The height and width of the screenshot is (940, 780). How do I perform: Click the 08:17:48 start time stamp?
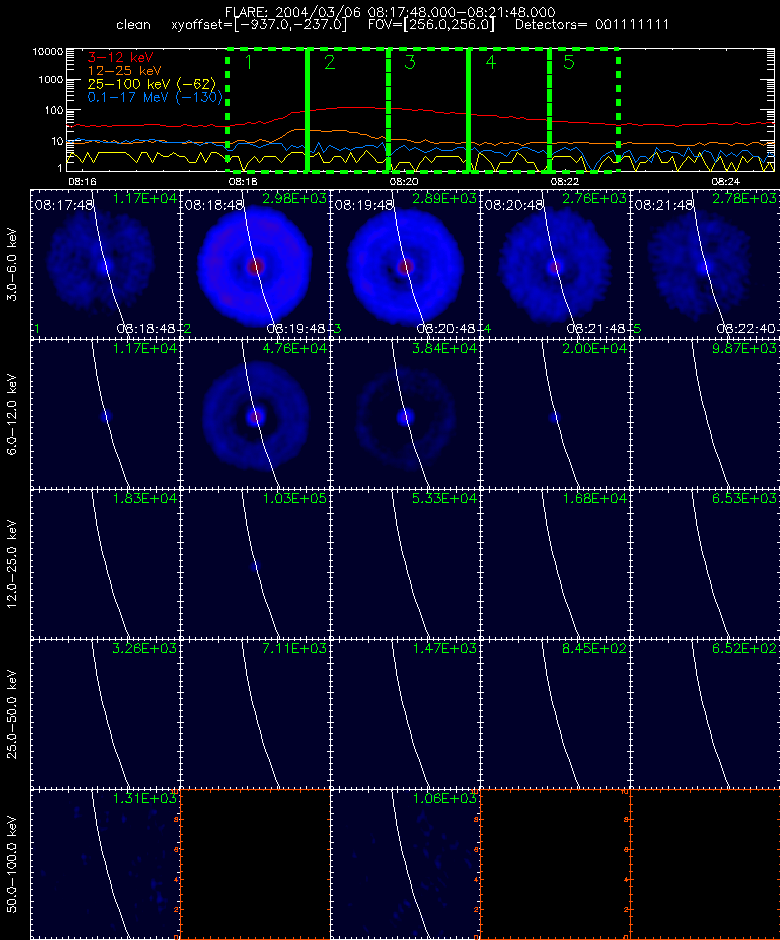(64, 205)
